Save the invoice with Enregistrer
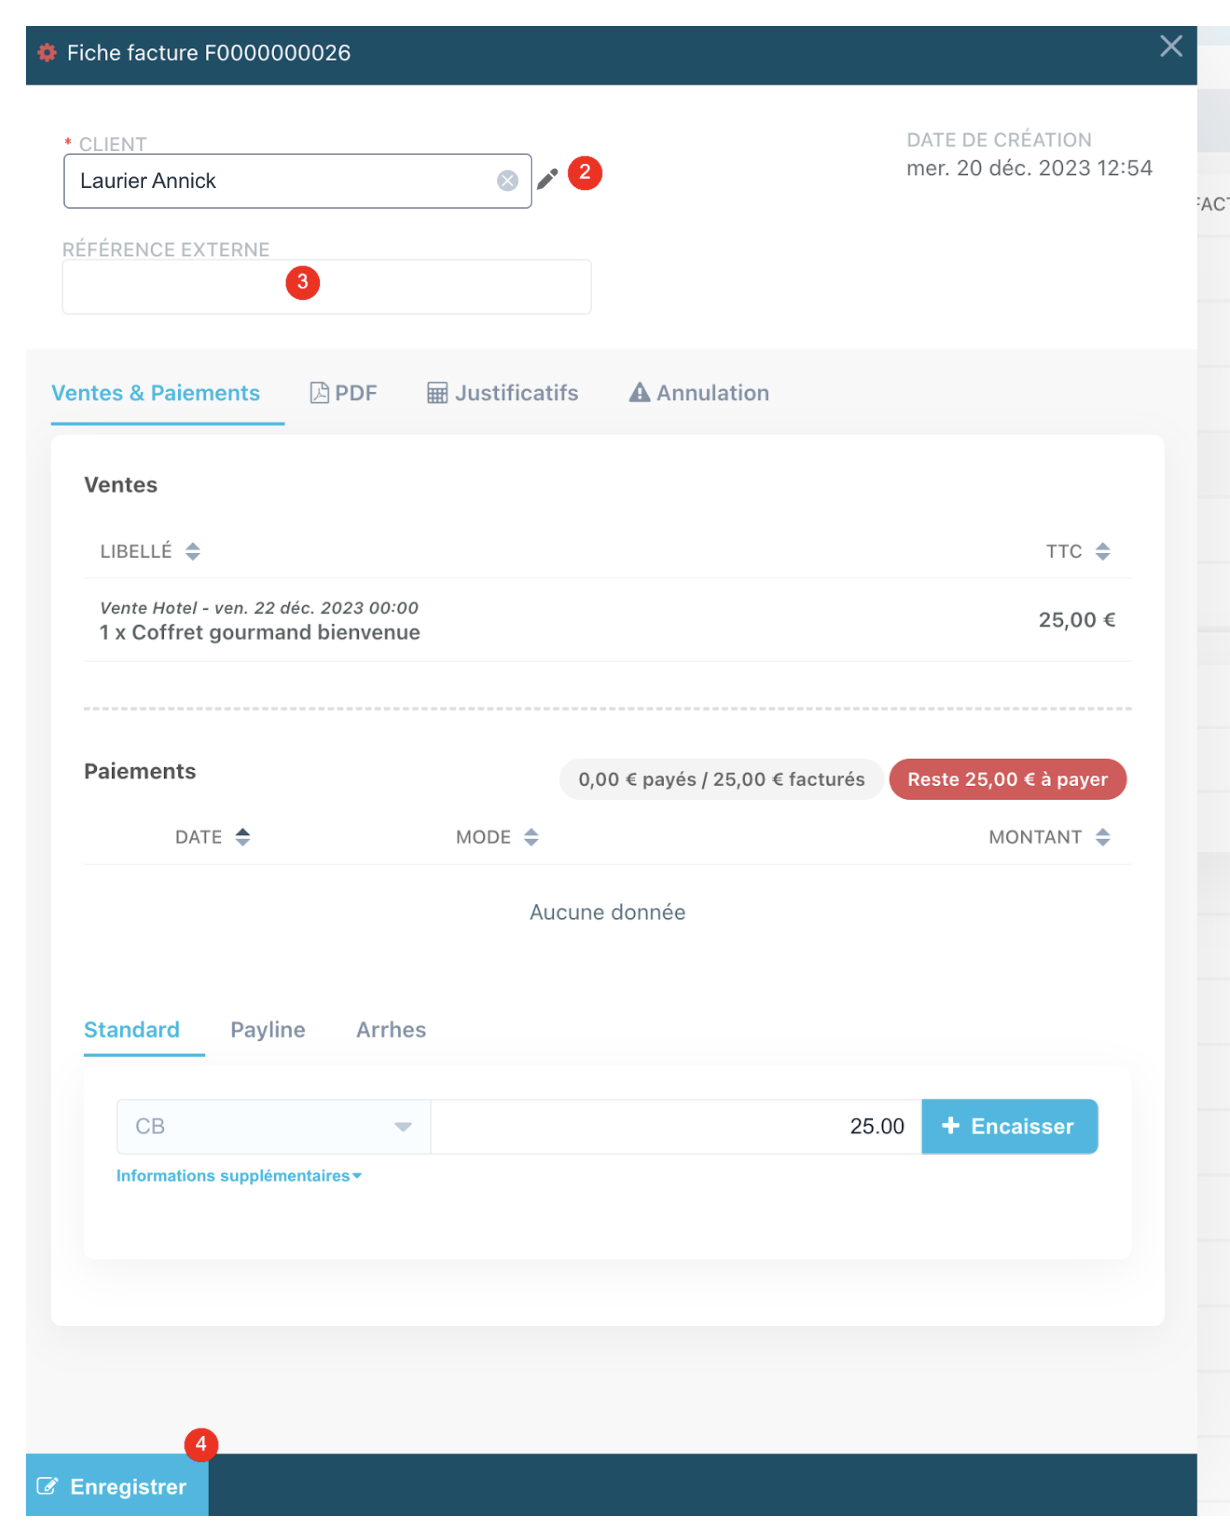Screen dimensions: 1230x1540 (116, 1487)
